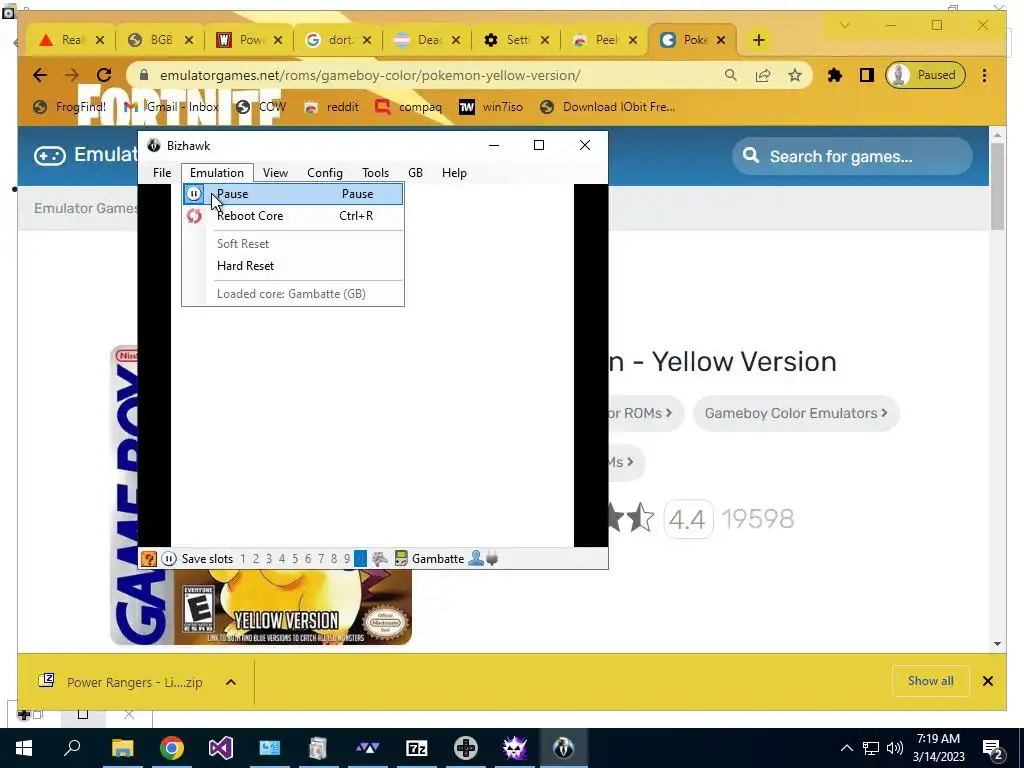Open the FrogFind! bookmark

coord(70,107)
